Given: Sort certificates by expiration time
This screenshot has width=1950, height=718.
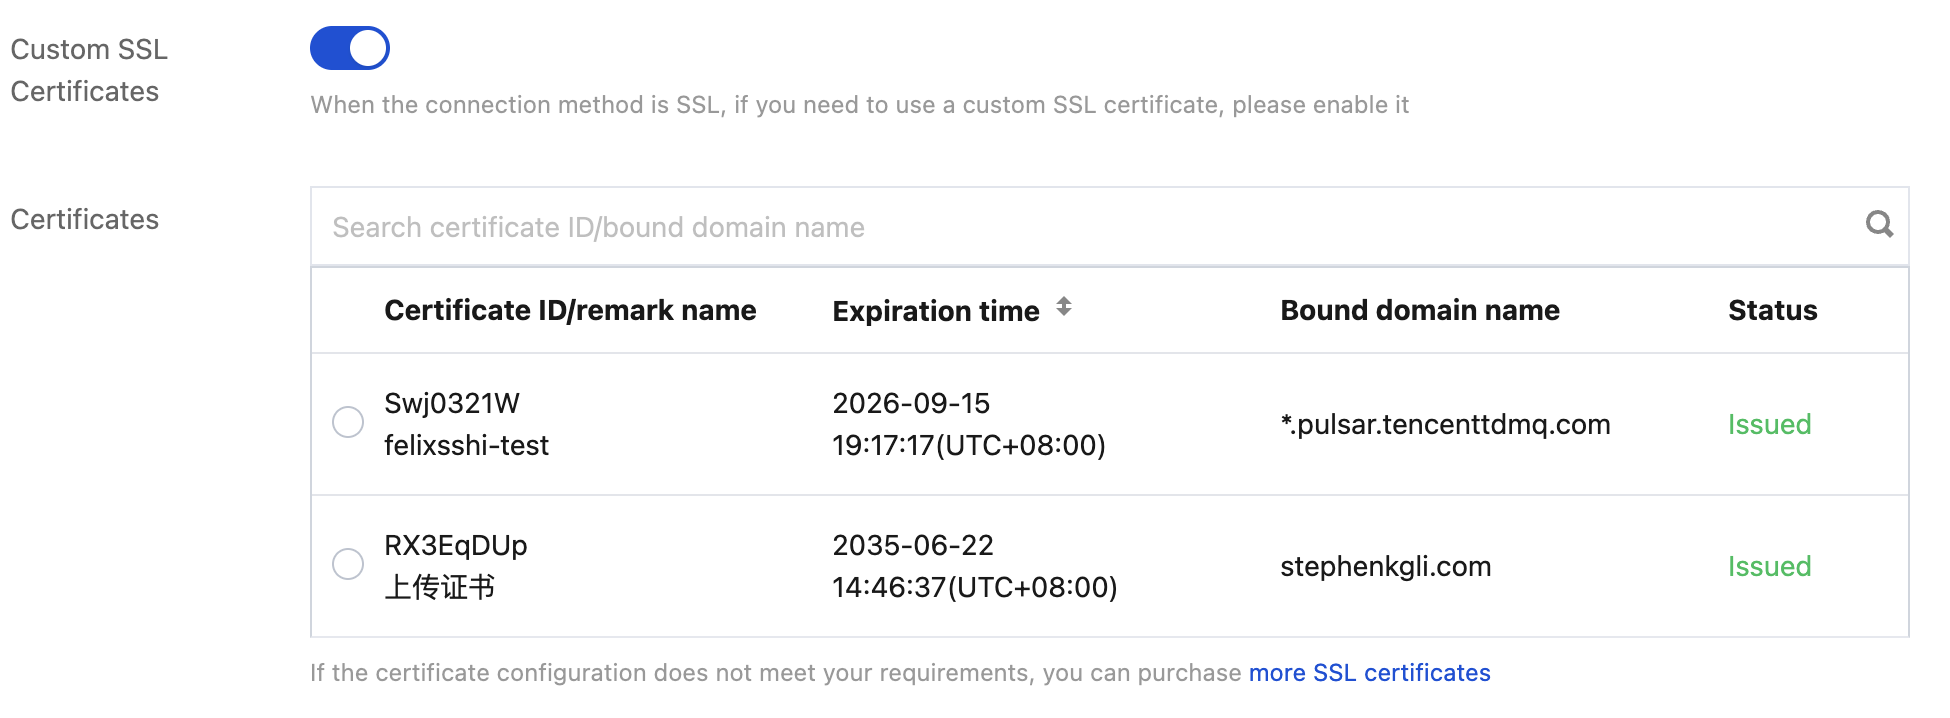Looking at the screenshot, I should click(x=1064, y=308).
